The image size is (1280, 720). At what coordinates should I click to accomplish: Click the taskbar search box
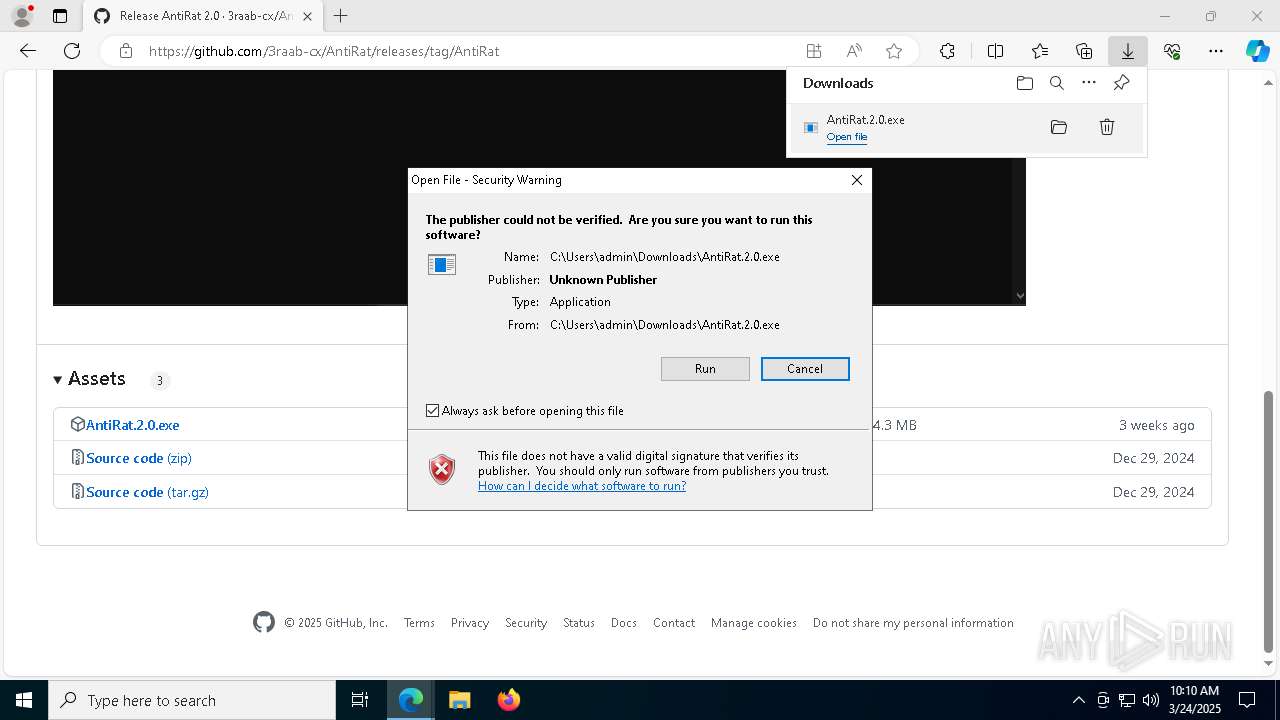pos(192,700)
